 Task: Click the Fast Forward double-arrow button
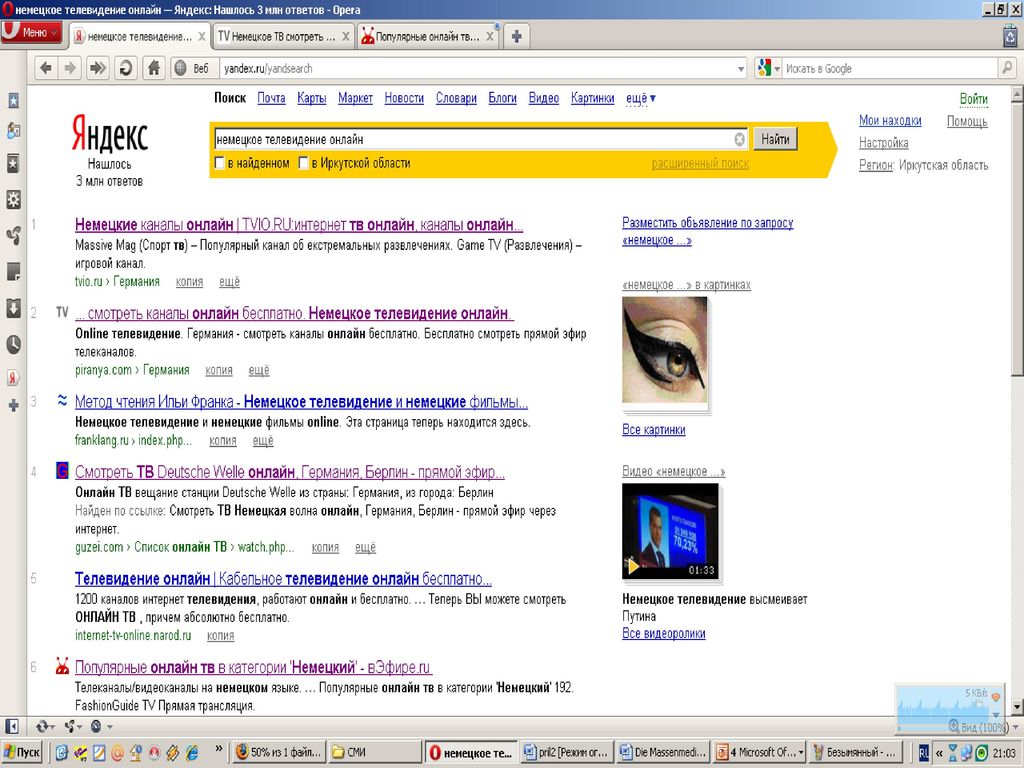click(98, 68)
